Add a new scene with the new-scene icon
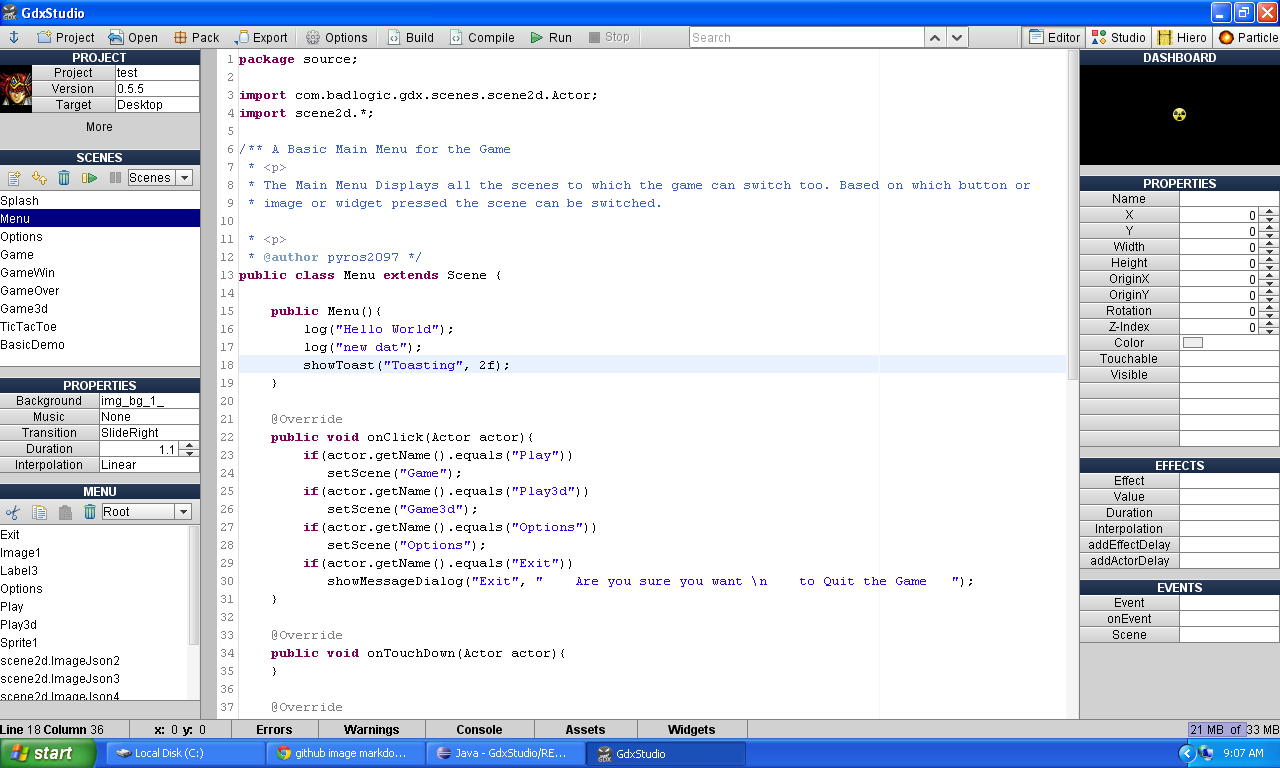Image resolution: width=1280 pixels, height=768 pixels. point(14,178)
